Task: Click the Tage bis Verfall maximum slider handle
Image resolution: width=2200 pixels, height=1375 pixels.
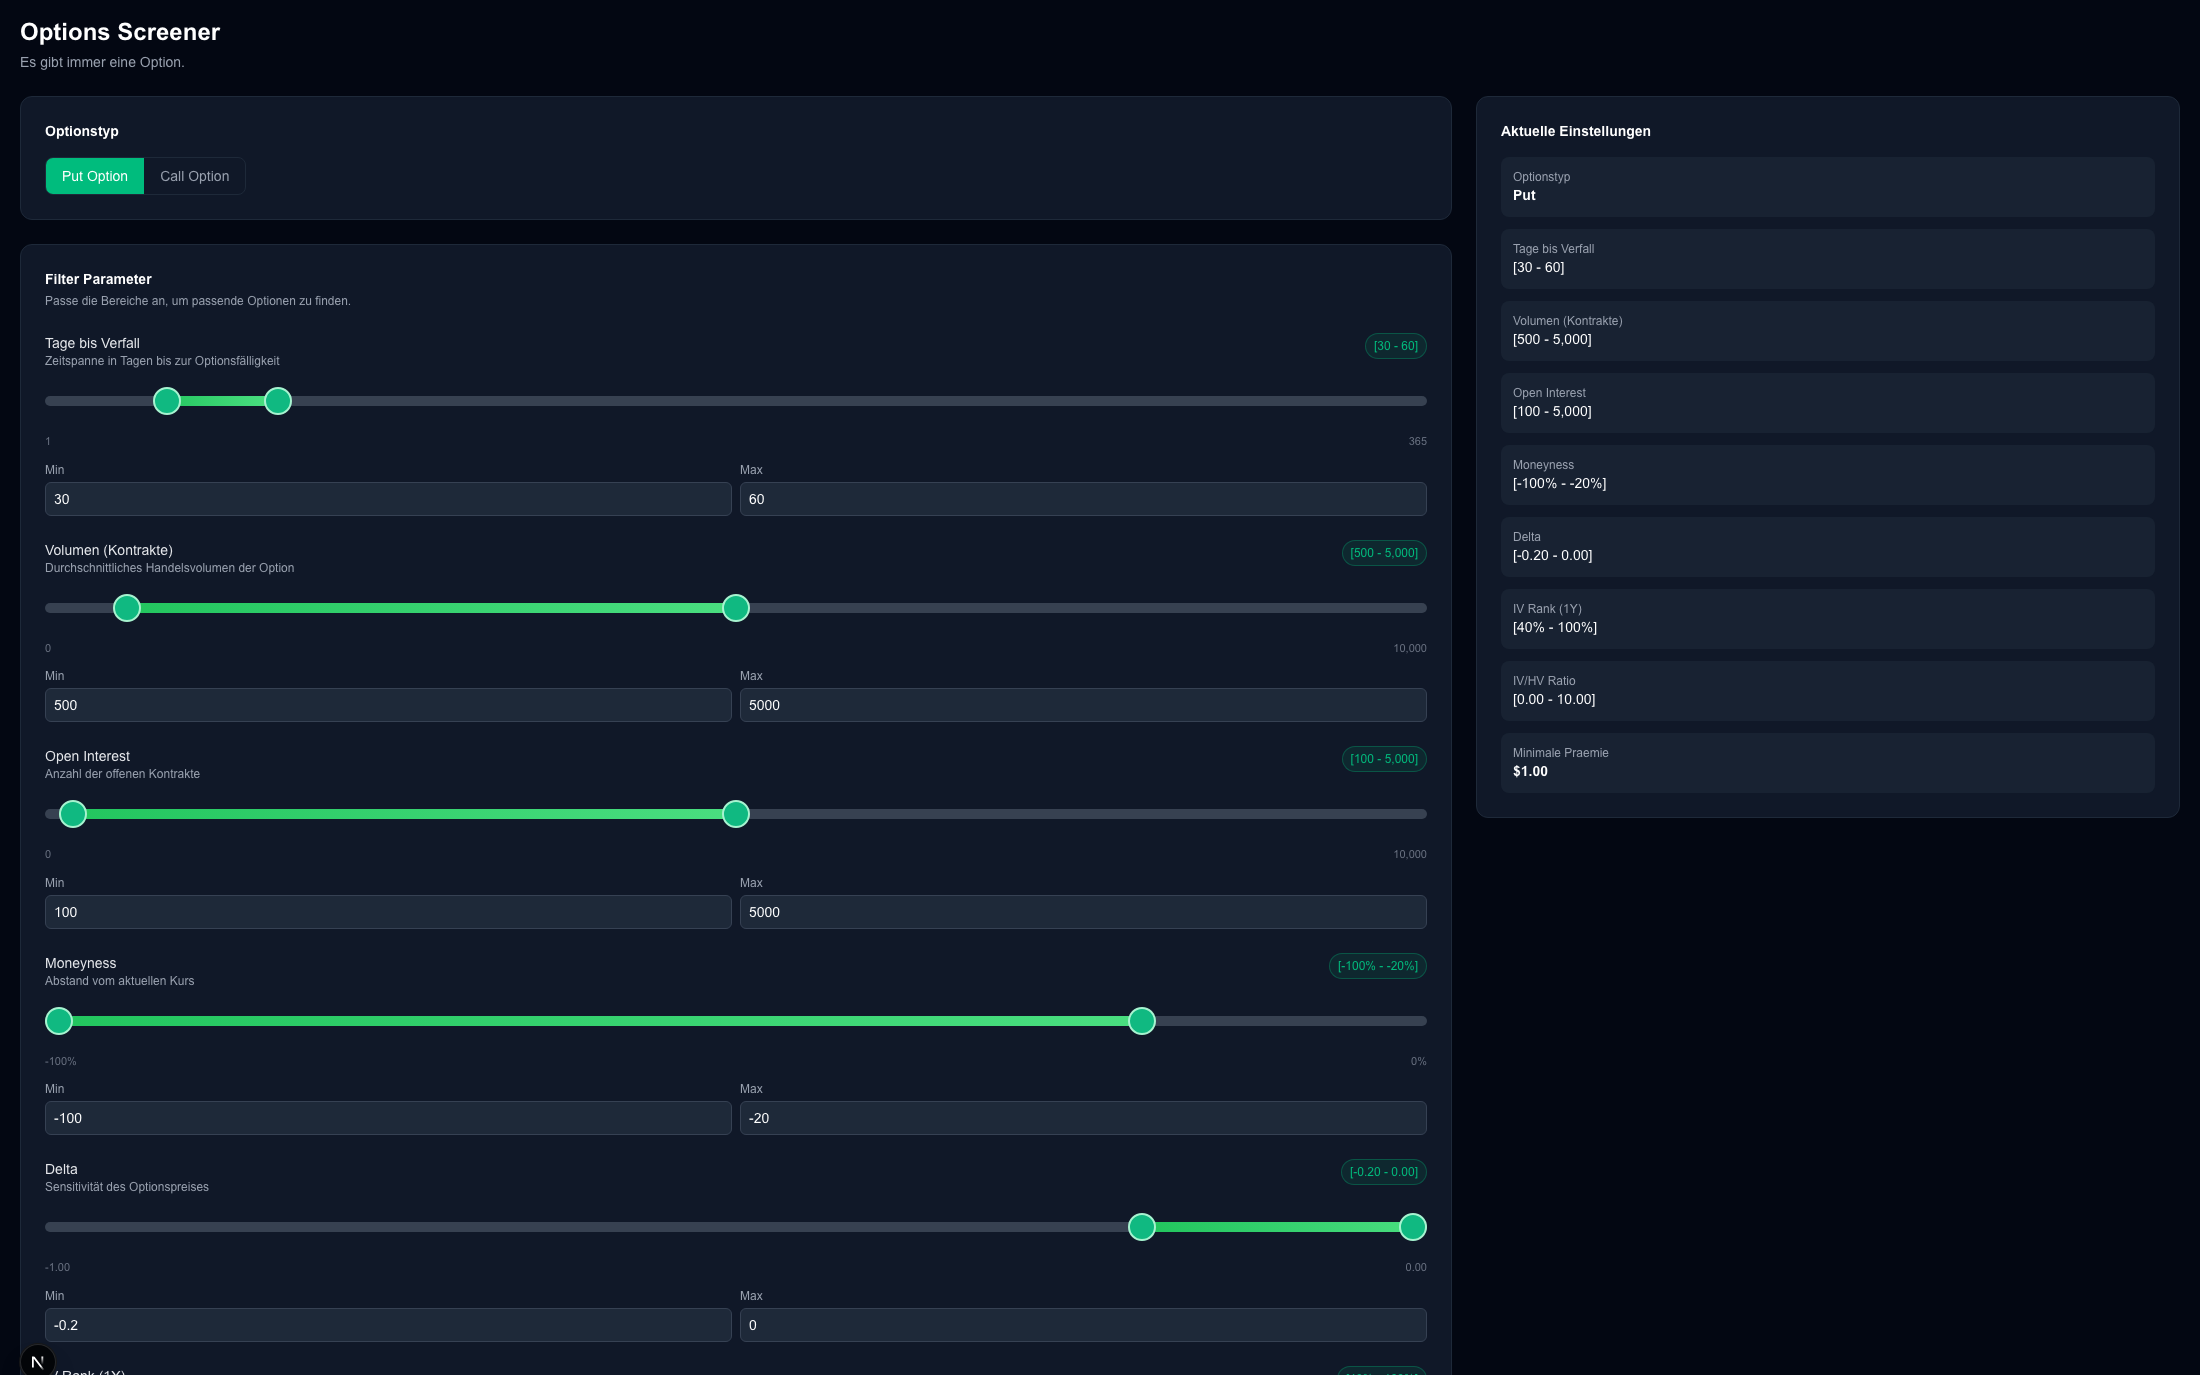Action: [278, 401]
